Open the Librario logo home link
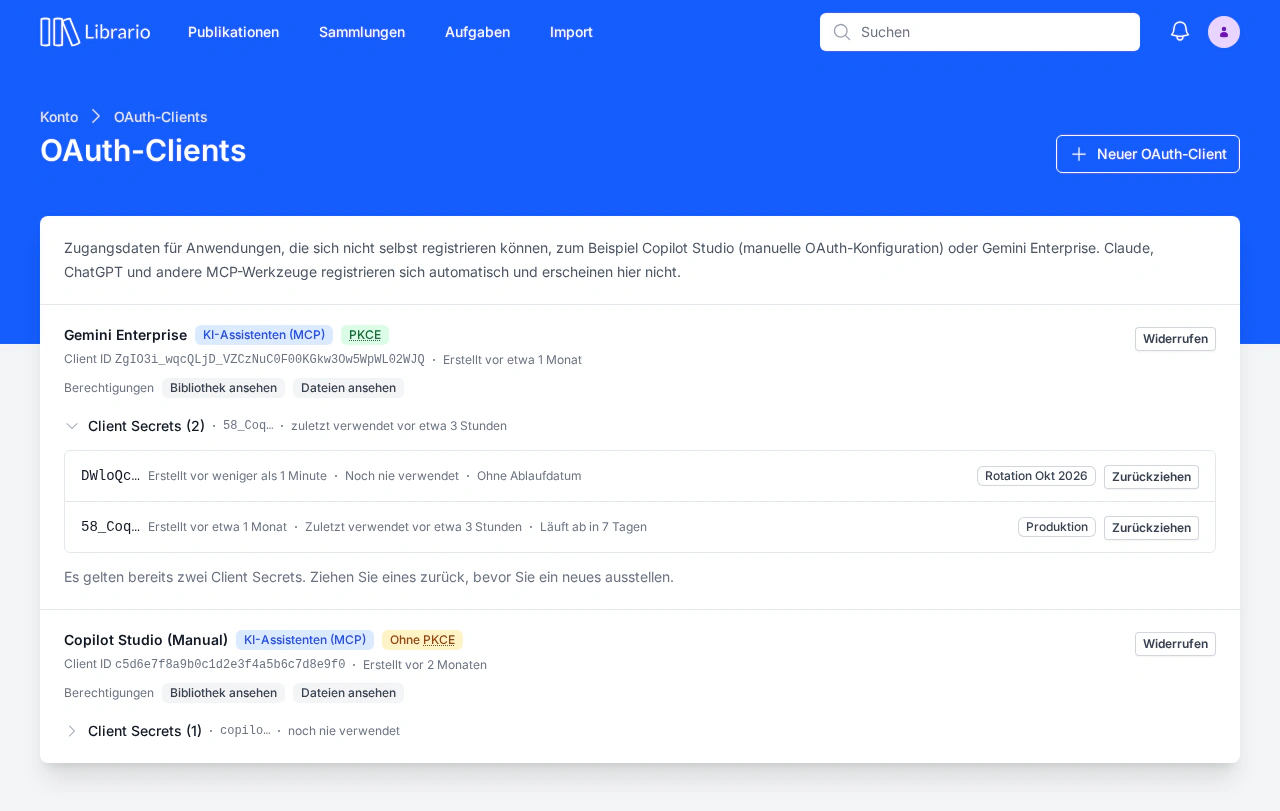The width and height of the screenshot is (1280, 811). (x=95, y=32)
